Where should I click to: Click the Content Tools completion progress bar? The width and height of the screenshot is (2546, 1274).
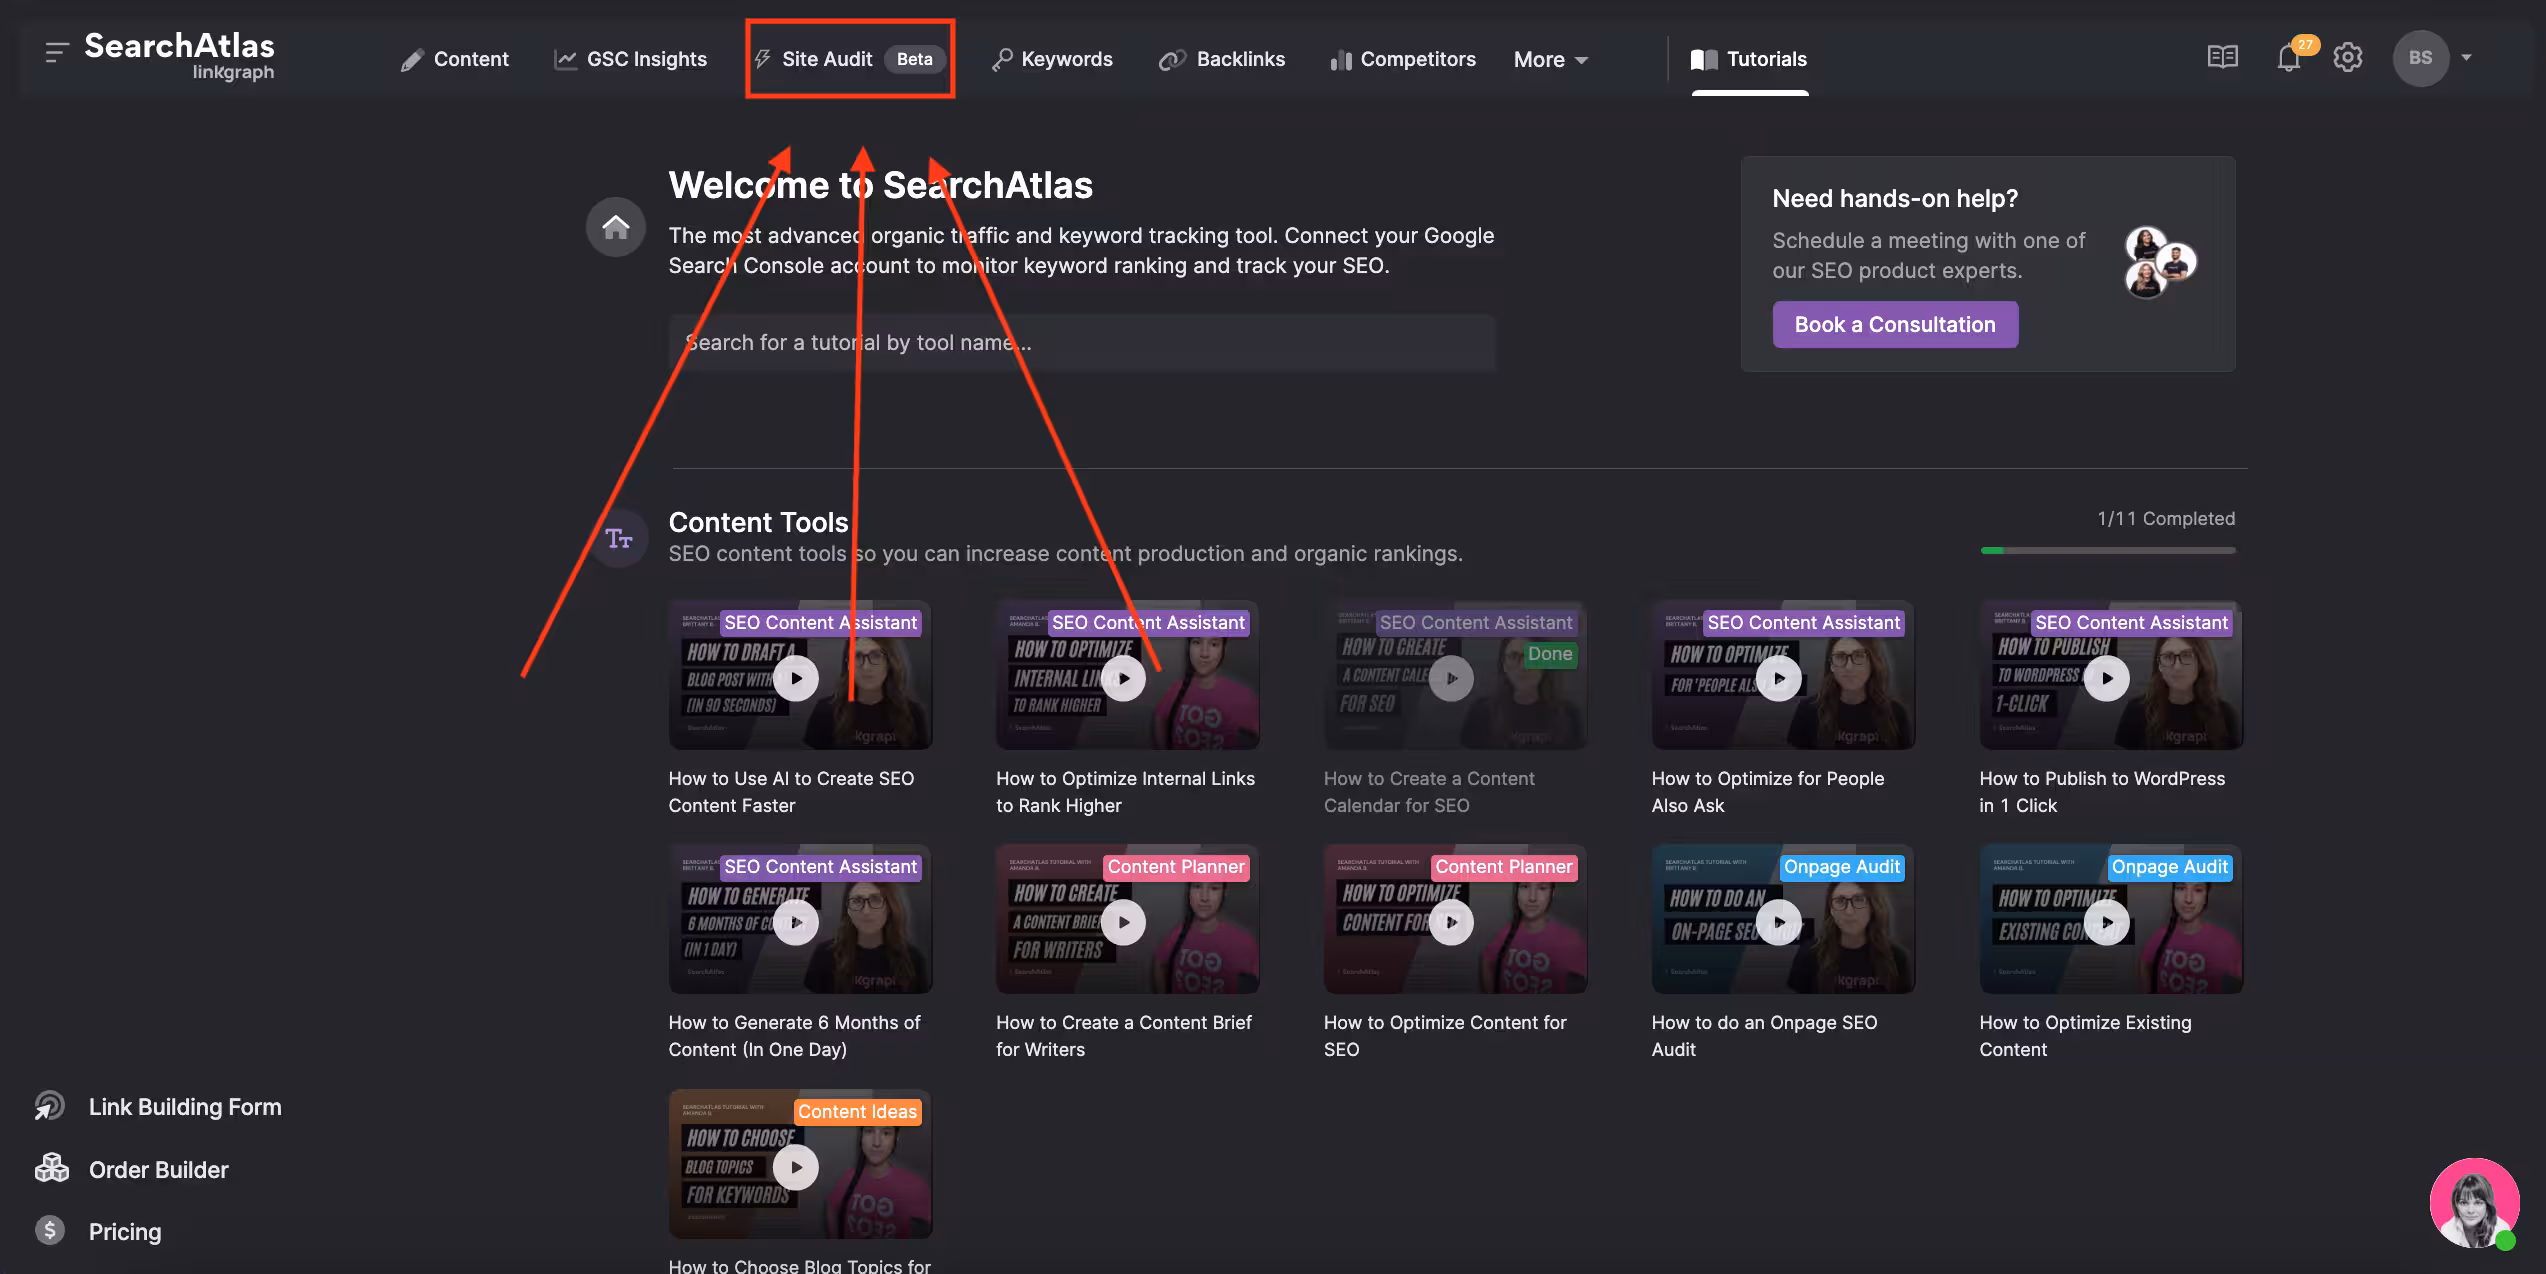(x=2107, y=550)
